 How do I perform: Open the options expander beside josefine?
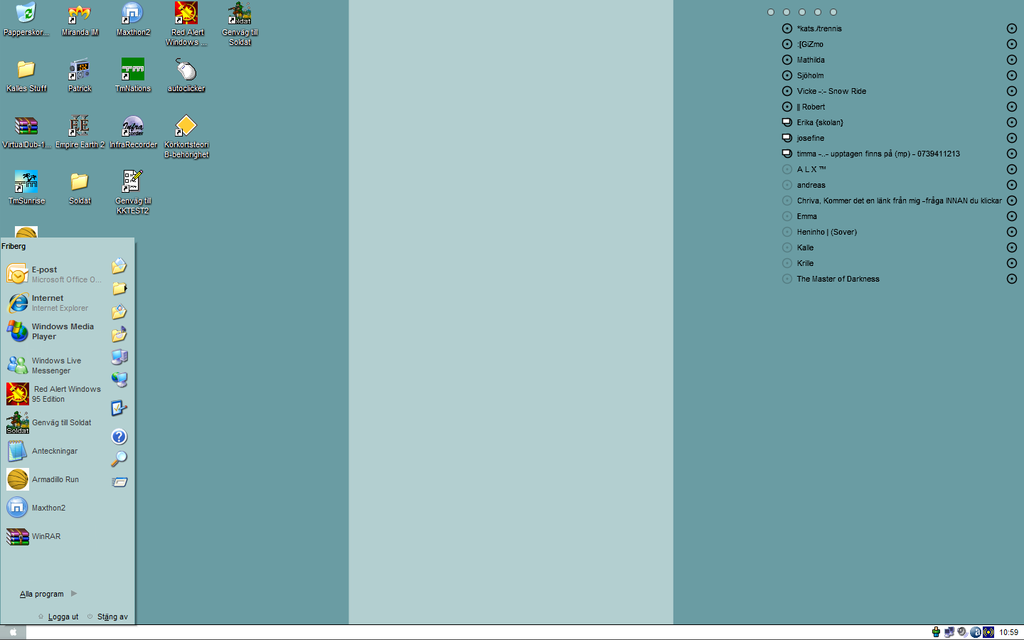tap(1011, 138)
